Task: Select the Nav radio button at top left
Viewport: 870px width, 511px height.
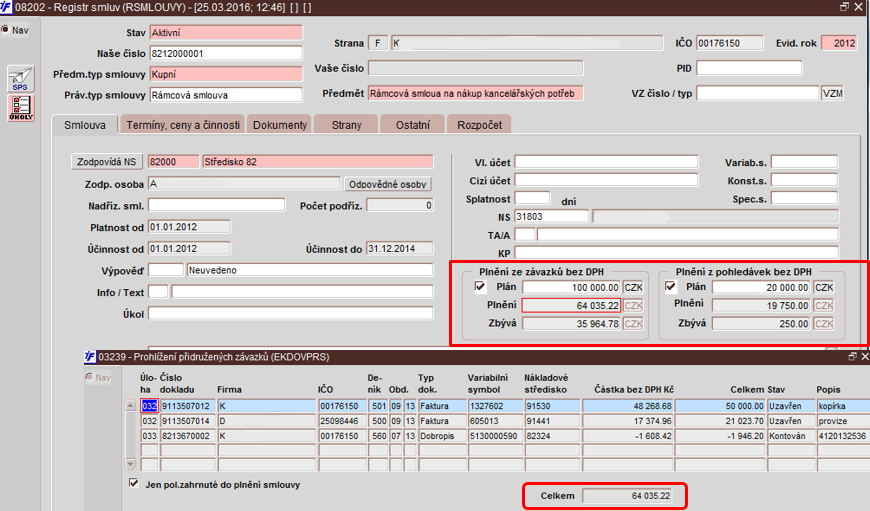Action: coord(5,29)
